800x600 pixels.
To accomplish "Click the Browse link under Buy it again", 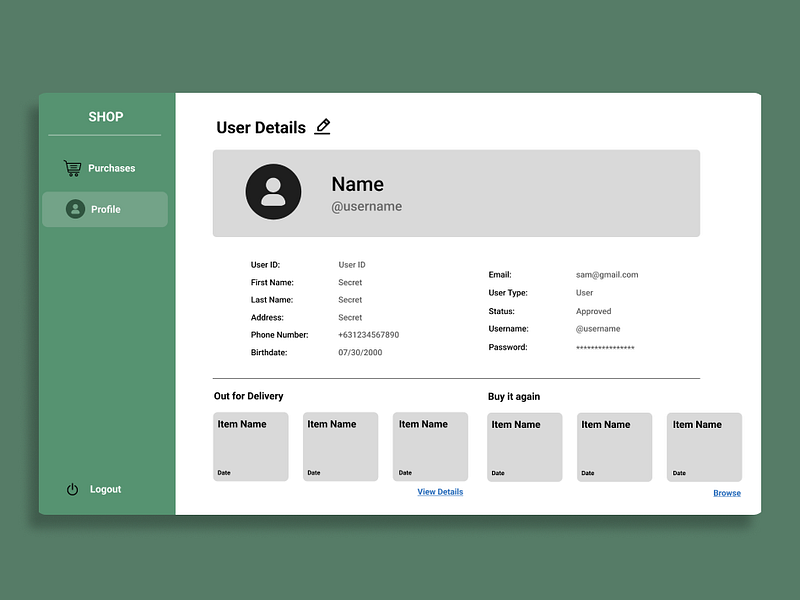I will pos(726,492).
